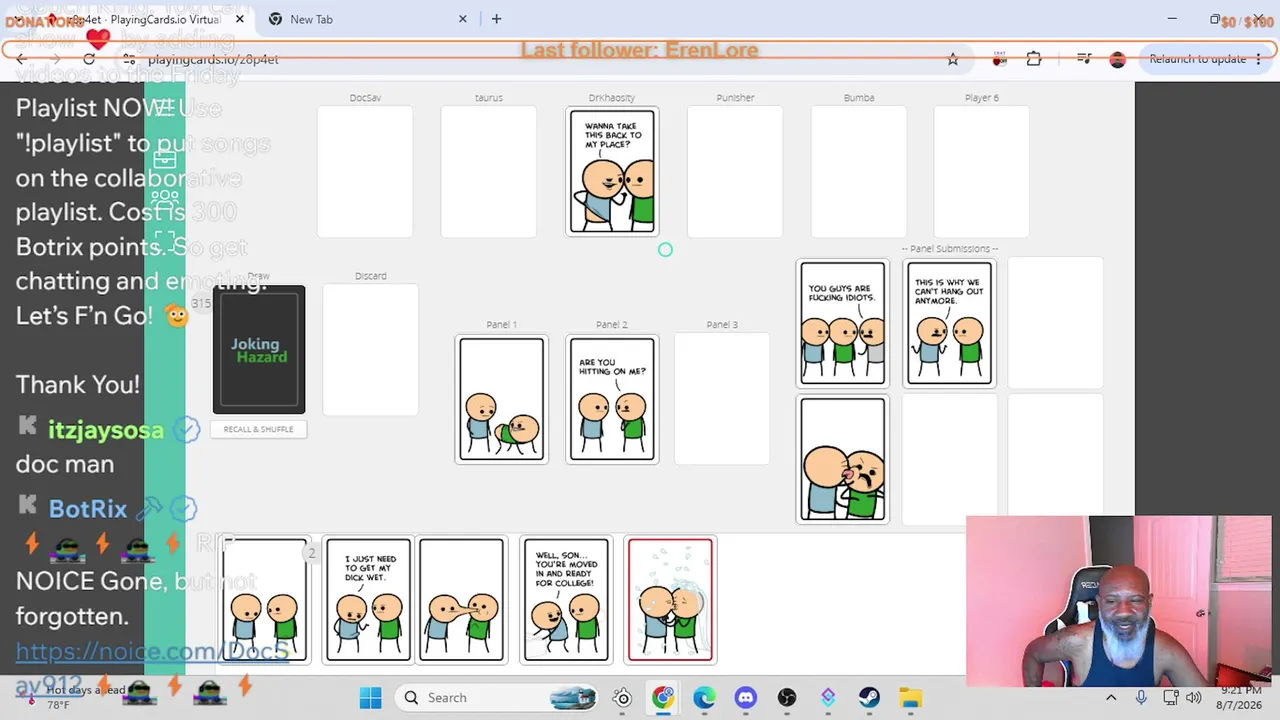The height and width of the screenshot is (720, 1280).
Task: Click the Joking Hazard draw deck
Action: point(259,350)
